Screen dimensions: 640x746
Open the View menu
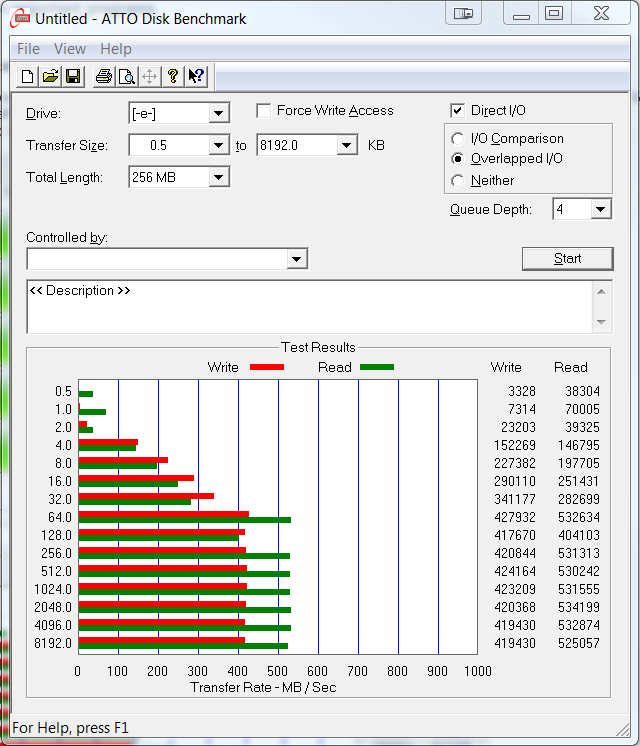point(70,49)
